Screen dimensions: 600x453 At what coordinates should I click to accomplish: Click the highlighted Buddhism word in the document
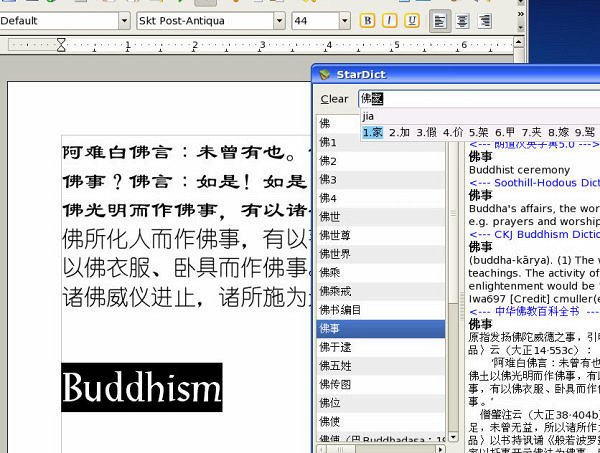tap(142, 388)
